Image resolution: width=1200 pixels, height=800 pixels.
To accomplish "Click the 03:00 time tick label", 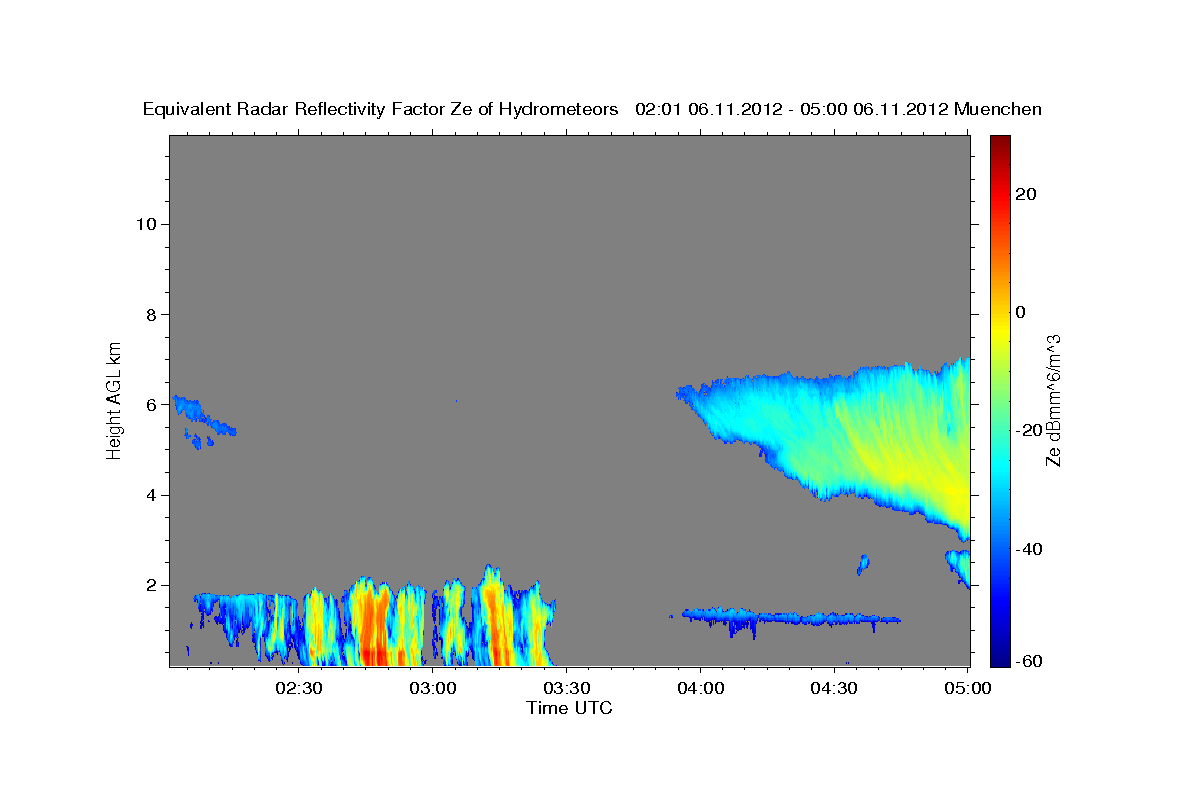I will point(434,688).
